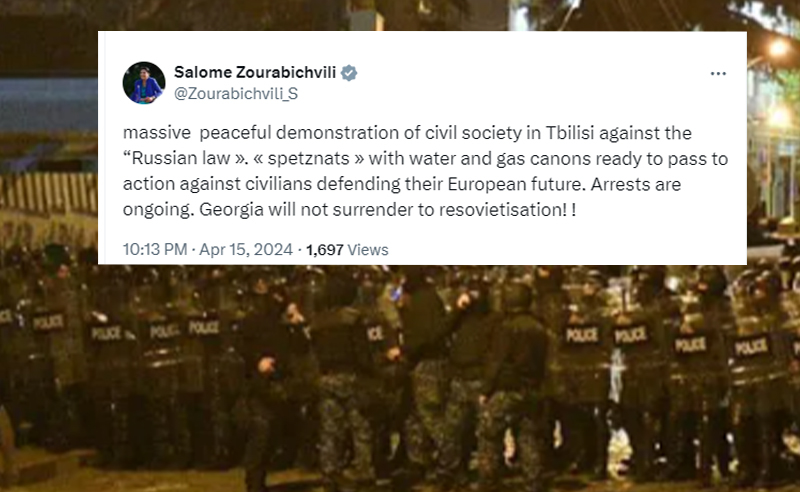Click the bright street lamp at top right

click(778, 48)
